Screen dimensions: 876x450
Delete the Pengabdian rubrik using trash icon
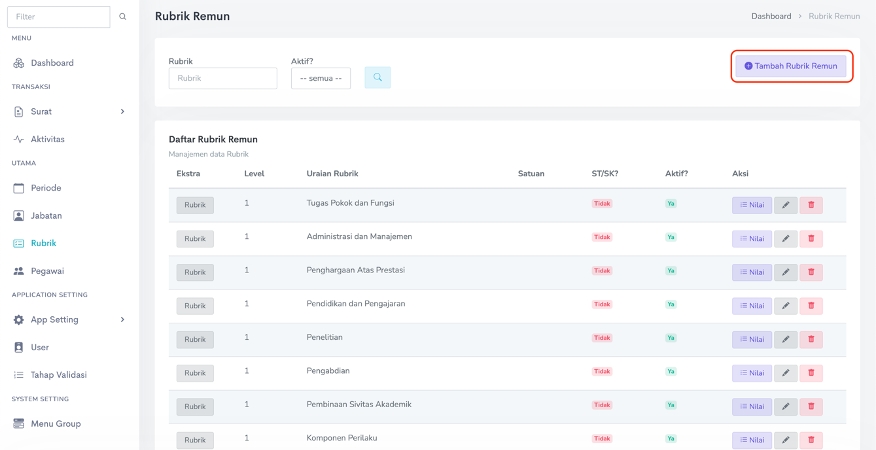click(x=811, y=373)
